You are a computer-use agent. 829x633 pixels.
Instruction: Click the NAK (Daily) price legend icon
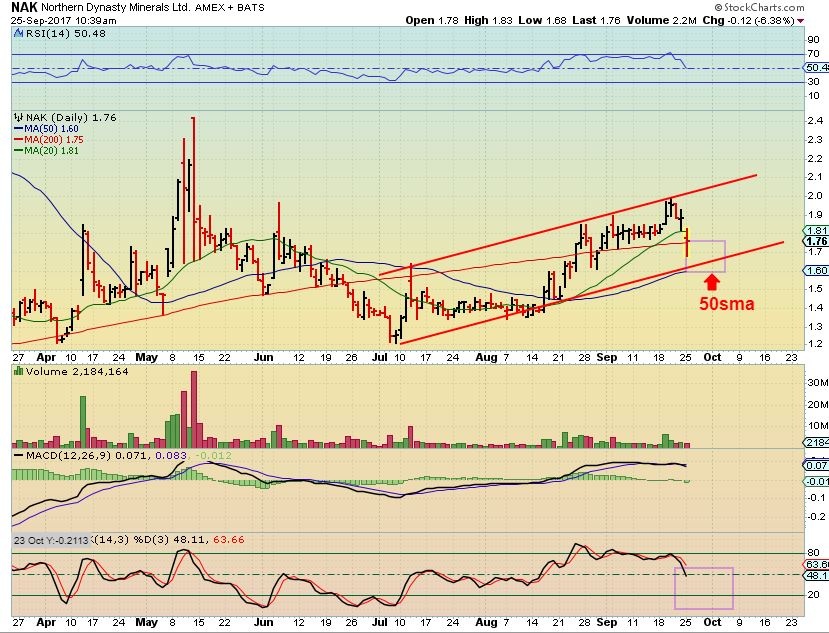click(16, 117)
